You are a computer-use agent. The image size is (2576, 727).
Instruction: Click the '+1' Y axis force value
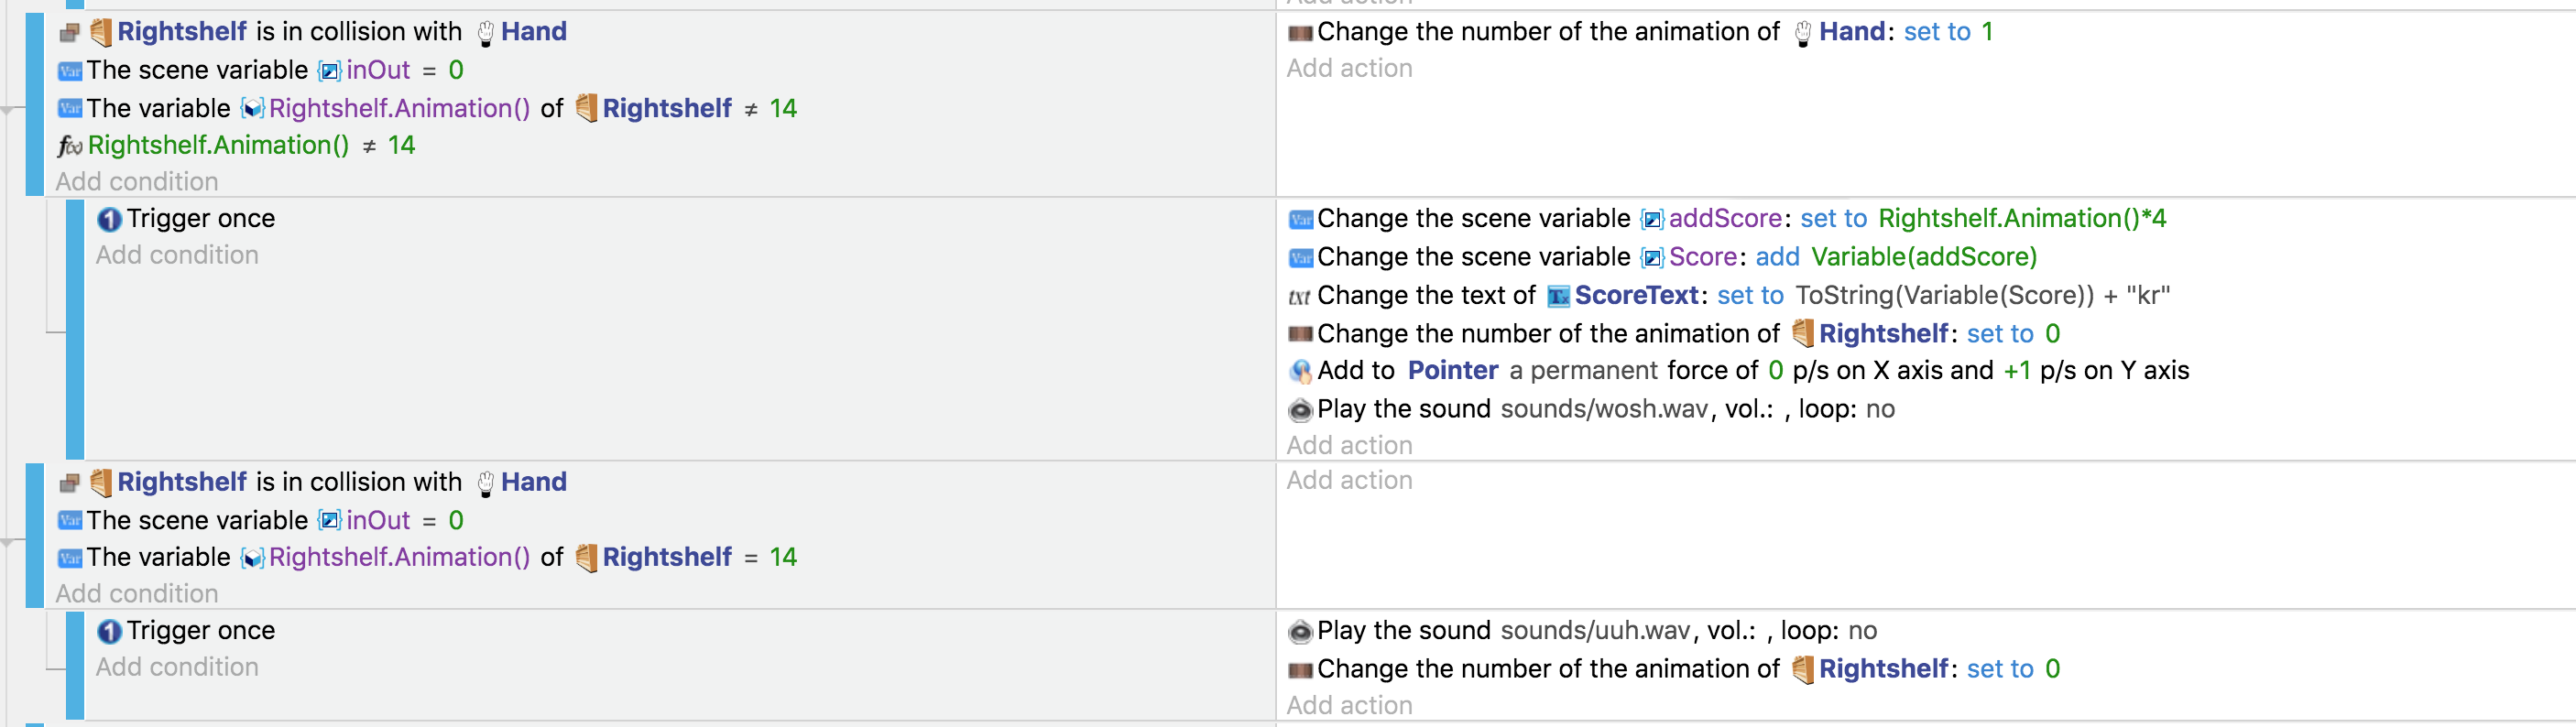(x=2017, y=371)
